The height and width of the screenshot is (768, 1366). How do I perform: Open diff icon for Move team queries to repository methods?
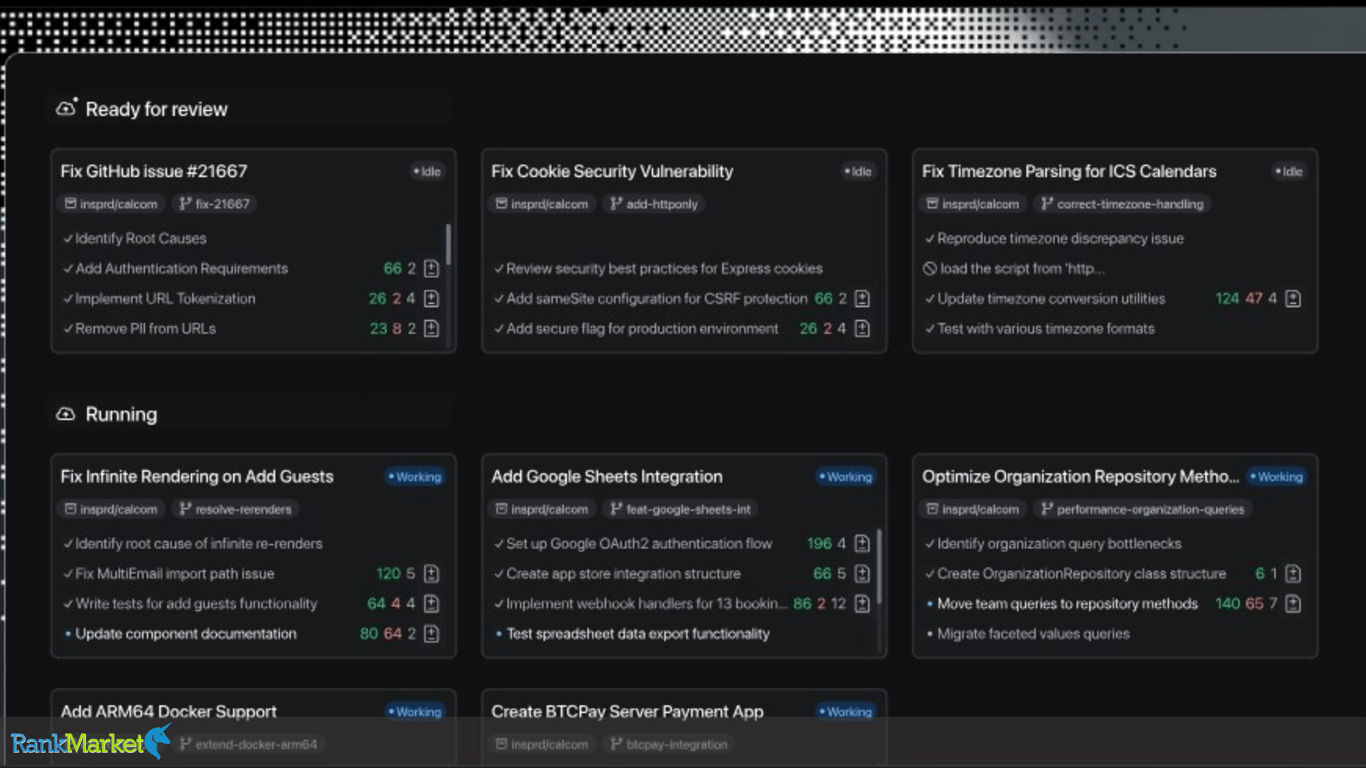pyautogui.click(x=1293, y=604)
